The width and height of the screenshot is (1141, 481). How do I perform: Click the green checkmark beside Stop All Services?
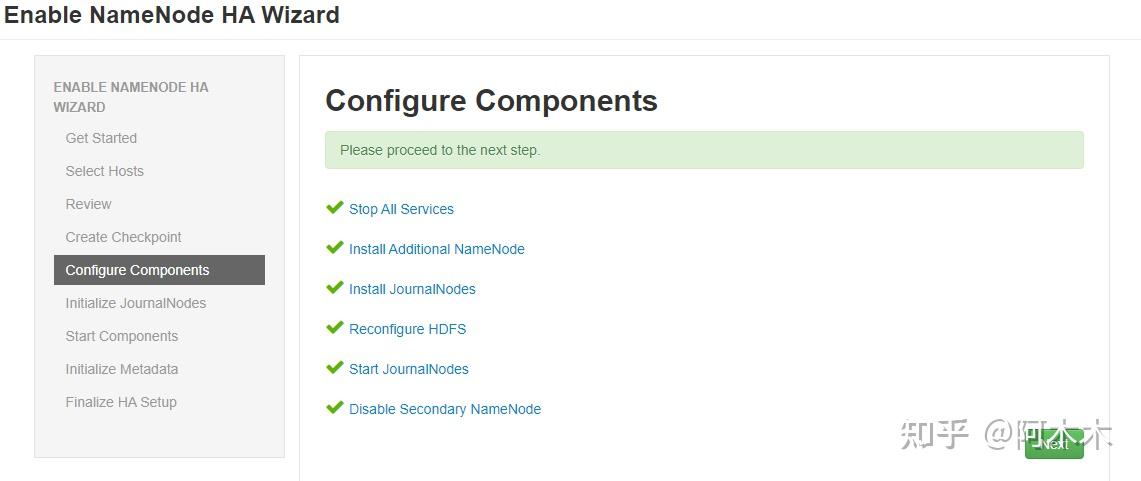pos(335,208)
